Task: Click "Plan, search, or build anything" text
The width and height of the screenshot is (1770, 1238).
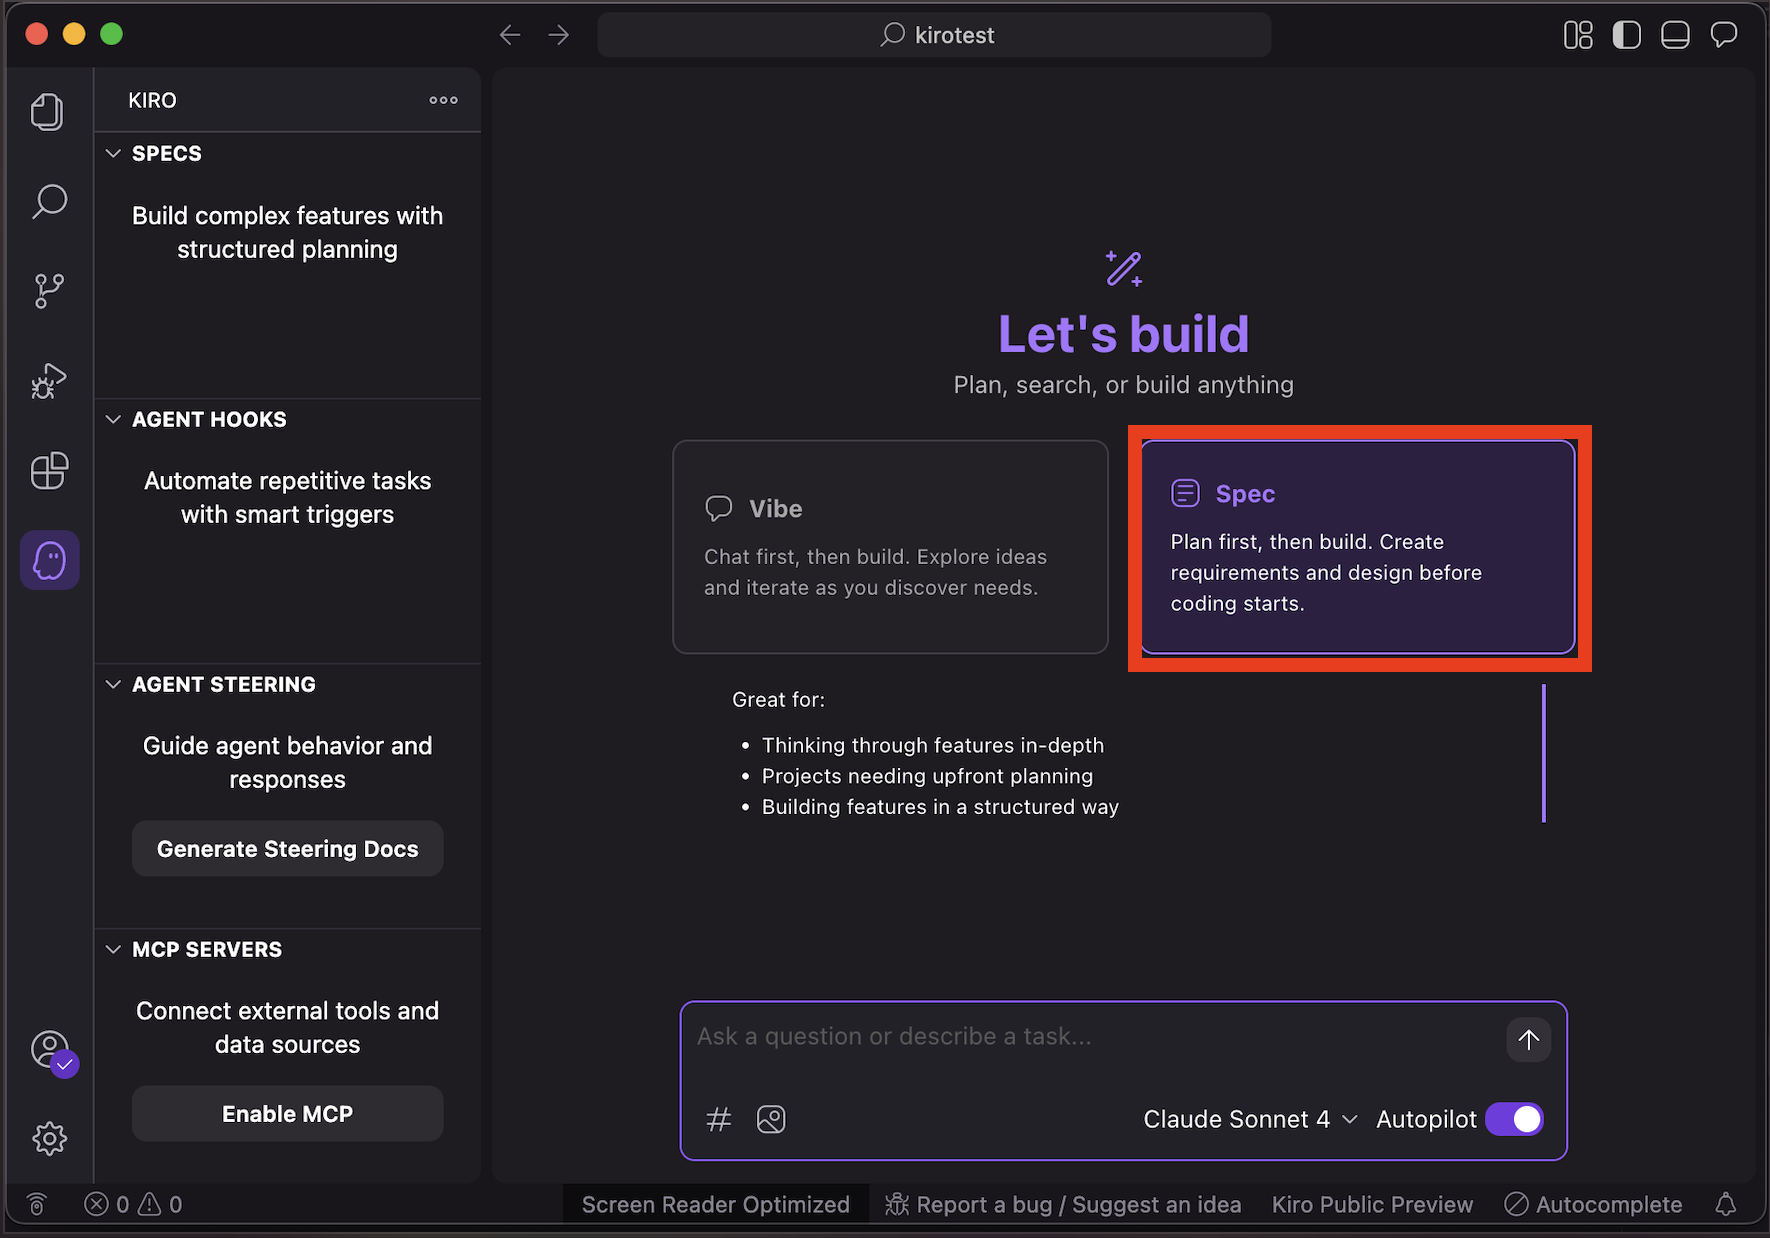Action: coord(1123,385)
